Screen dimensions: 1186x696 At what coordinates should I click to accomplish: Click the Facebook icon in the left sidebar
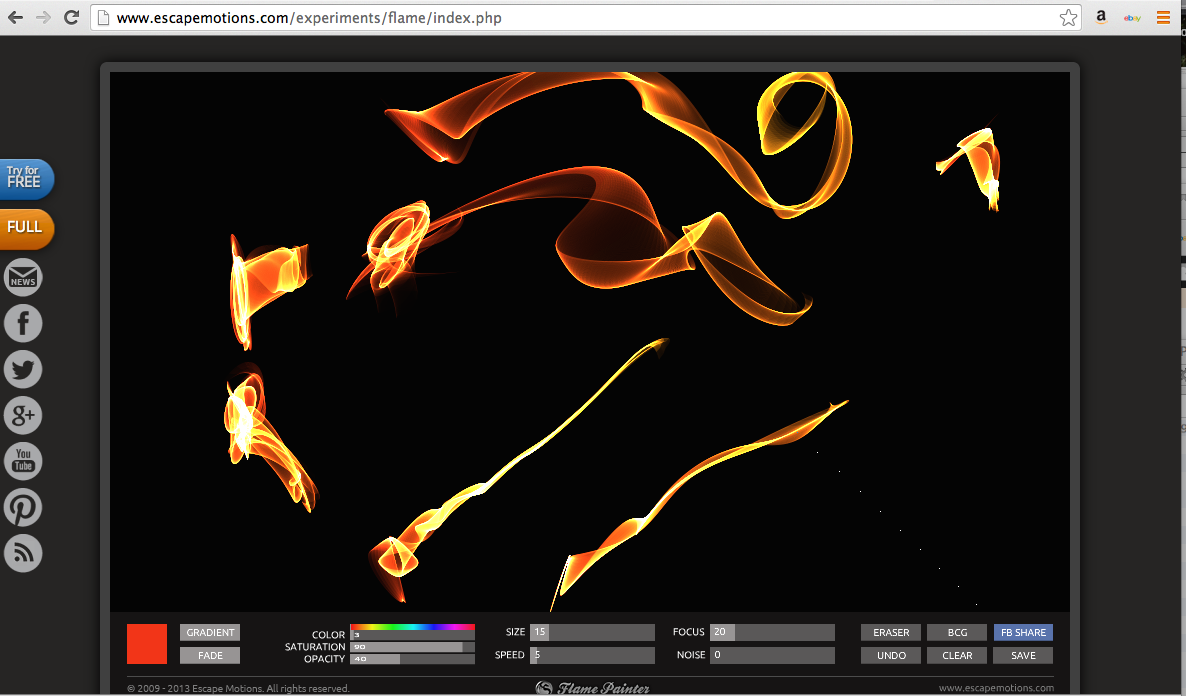point(23,323)
